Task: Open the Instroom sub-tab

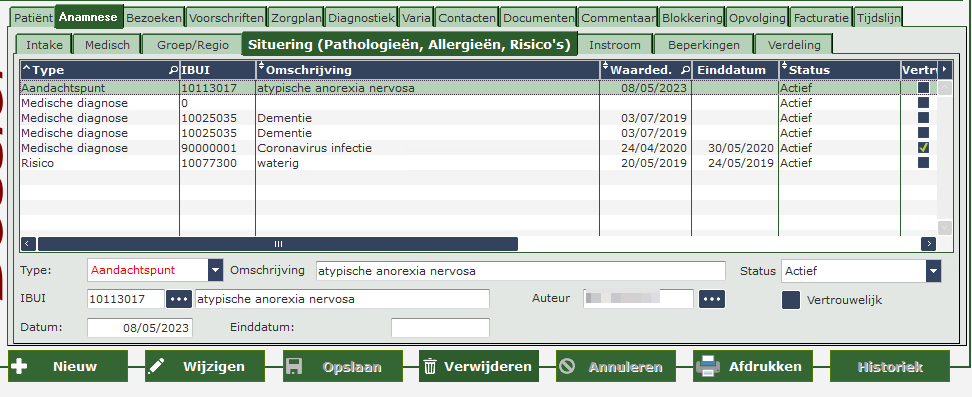Action: coord(614,45)
